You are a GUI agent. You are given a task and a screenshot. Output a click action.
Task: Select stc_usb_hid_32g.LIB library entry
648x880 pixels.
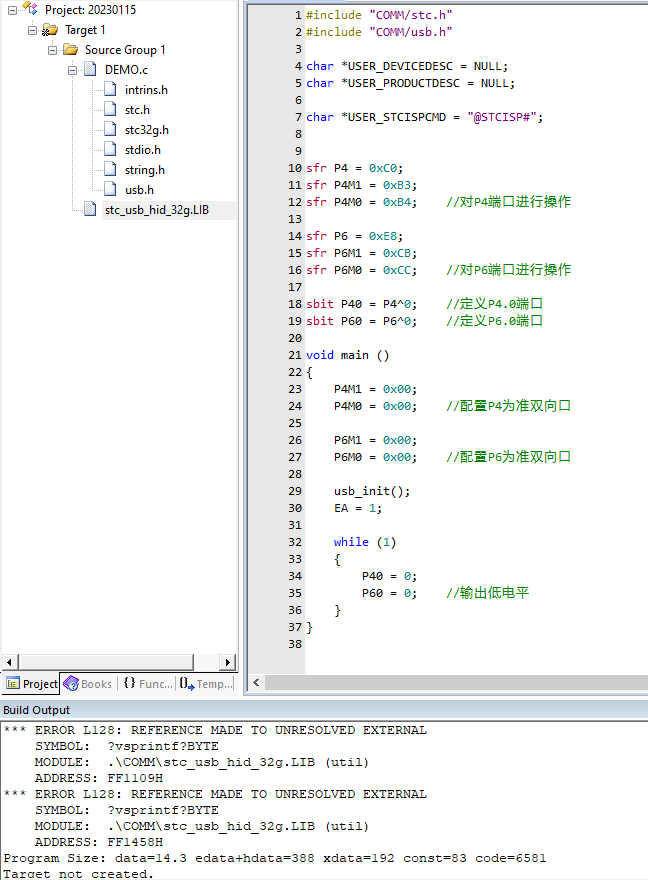tap(157, 210)
